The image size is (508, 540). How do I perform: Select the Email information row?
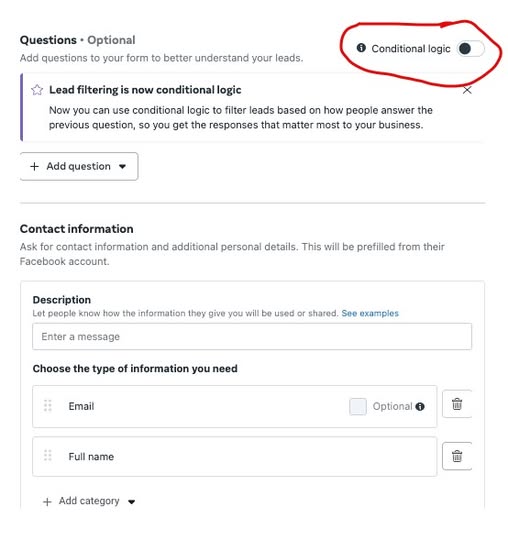(x=235, y=406)
